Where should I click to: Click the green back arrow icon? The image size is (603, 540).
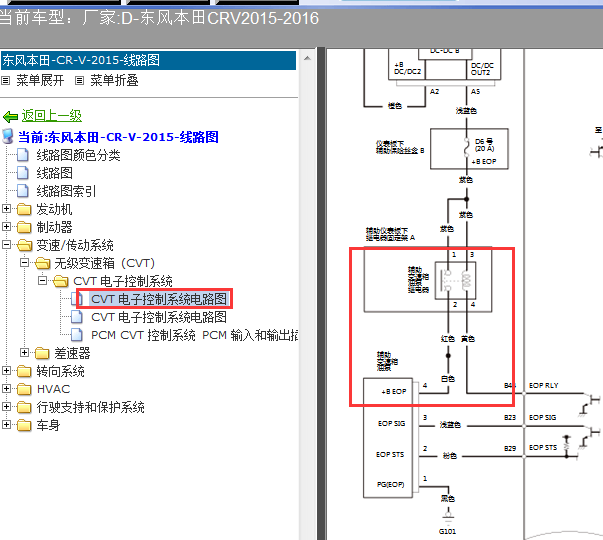click(x=10, y=116)
